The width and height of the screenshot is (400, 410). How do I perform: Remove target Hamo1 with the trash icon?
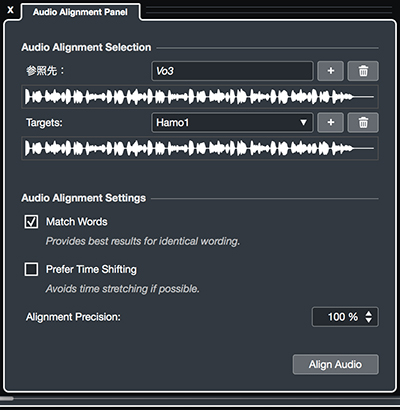point(363,123)
